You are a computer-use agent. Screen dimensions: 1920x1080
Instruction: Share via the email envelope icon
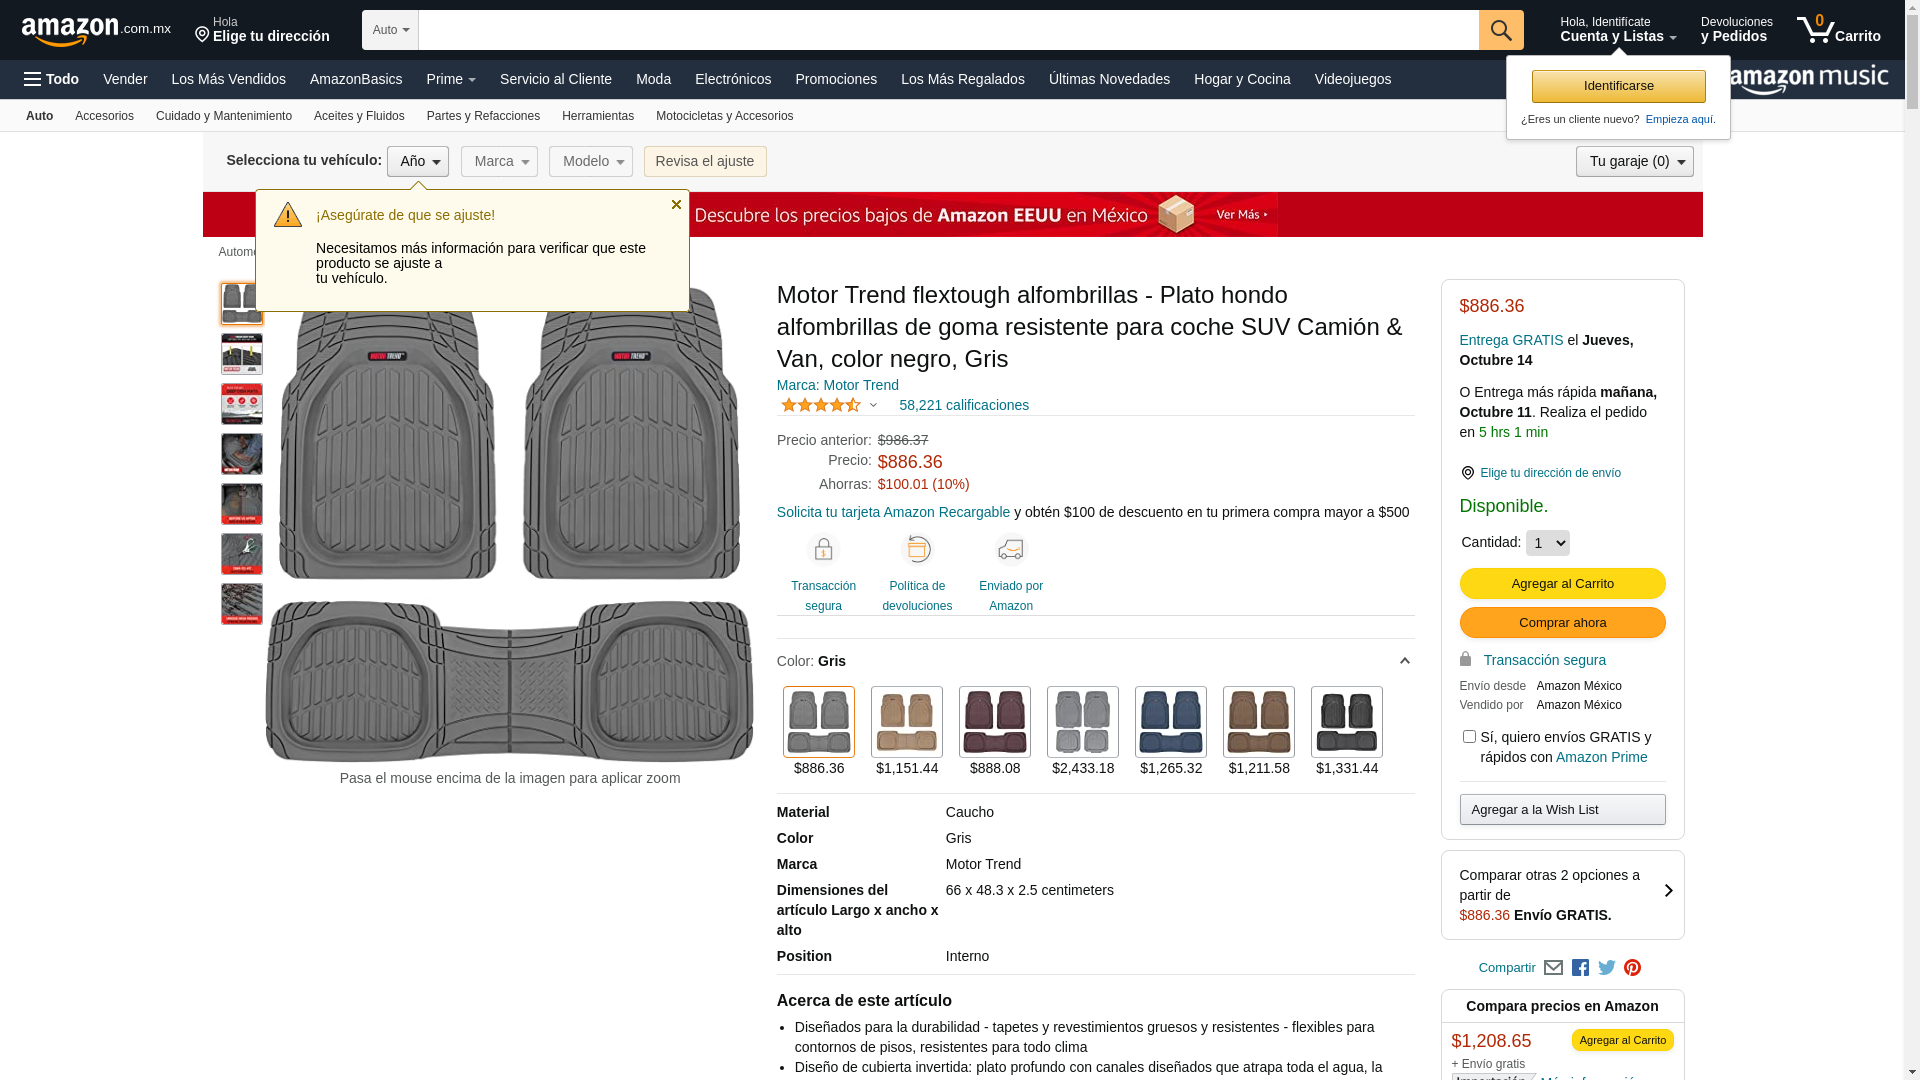click(x=1553, y=968)
